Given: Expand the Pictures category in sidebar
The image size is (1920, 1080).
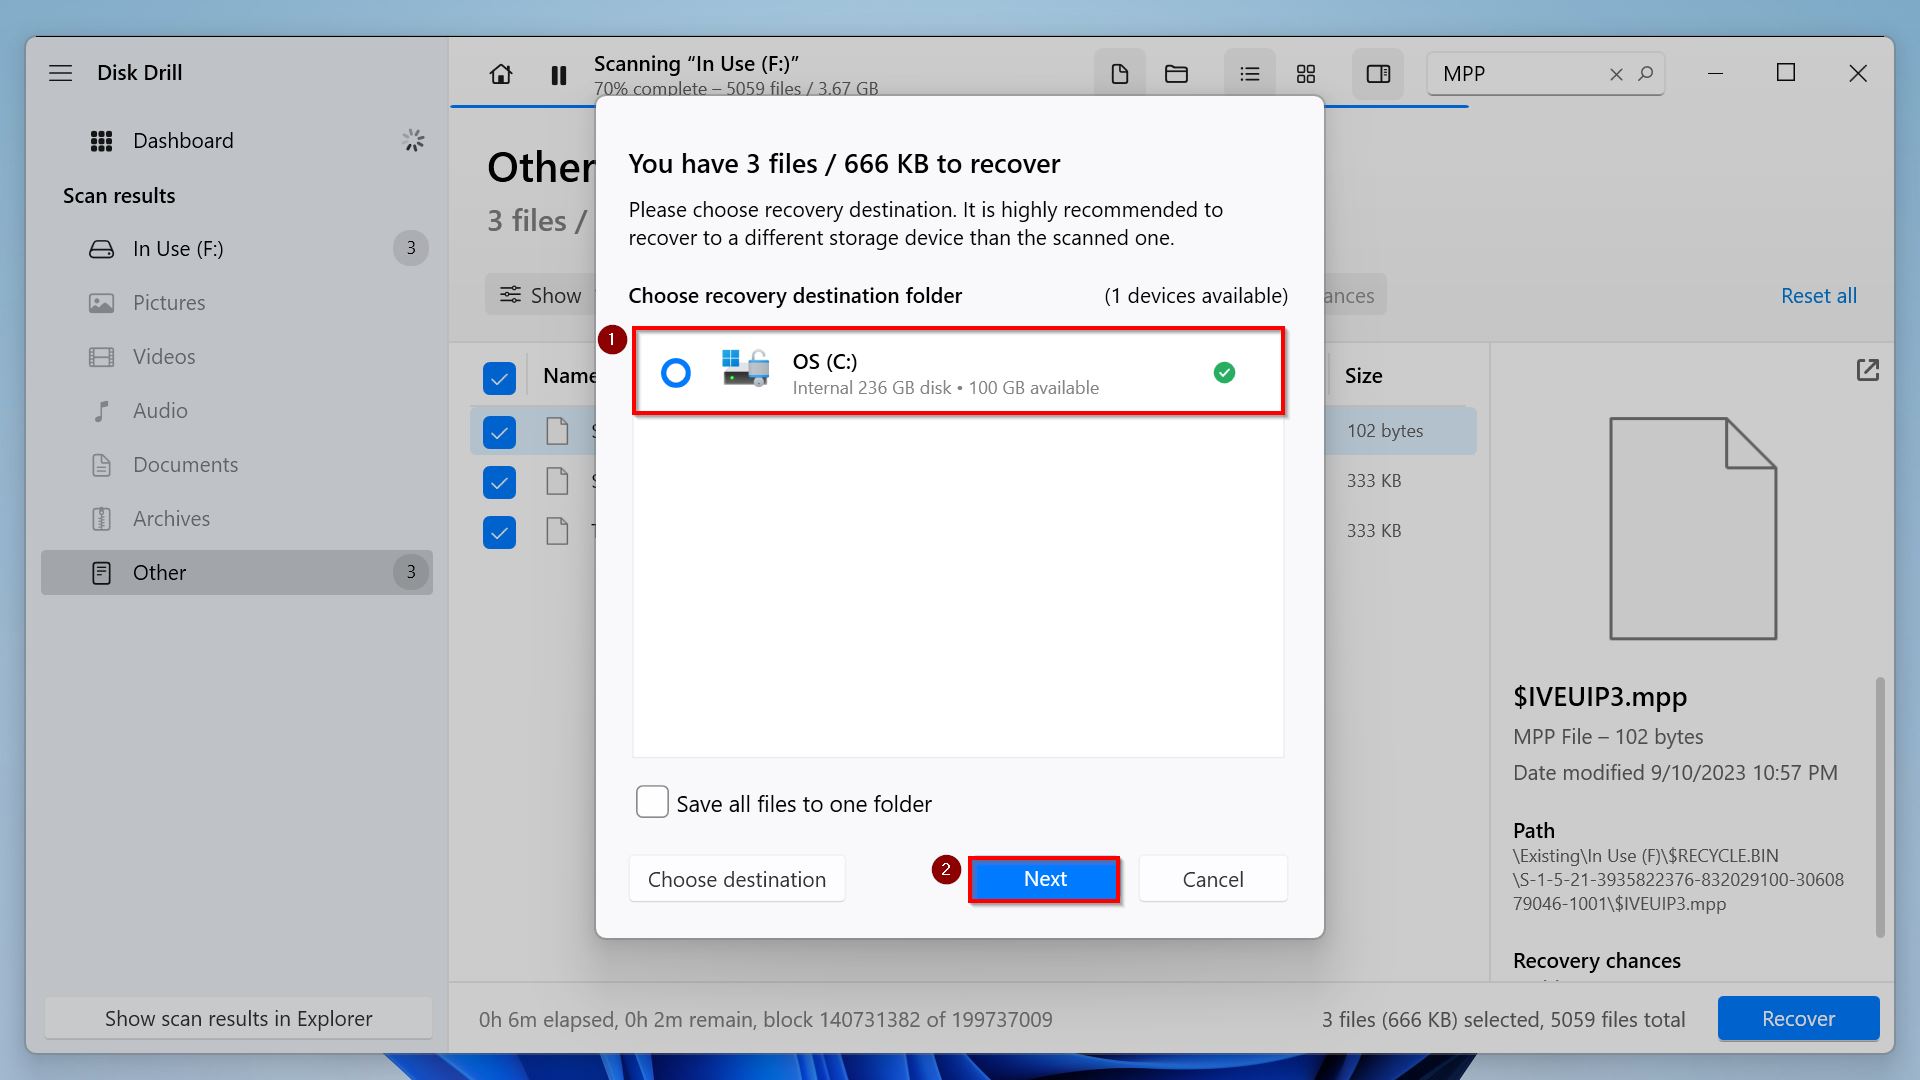Looking at the screenshot, I should [167, 301].
